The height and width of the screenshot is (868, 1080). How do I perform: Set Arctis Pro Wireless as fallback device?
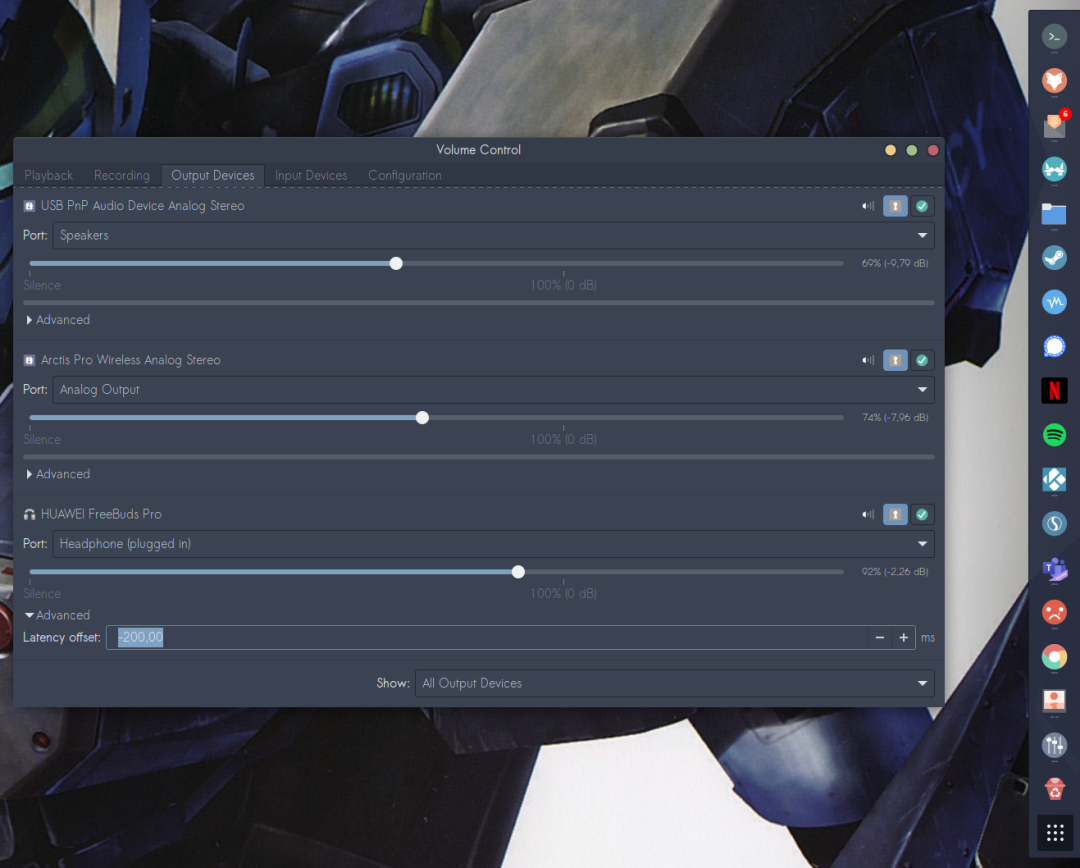(x=922, y=360)
